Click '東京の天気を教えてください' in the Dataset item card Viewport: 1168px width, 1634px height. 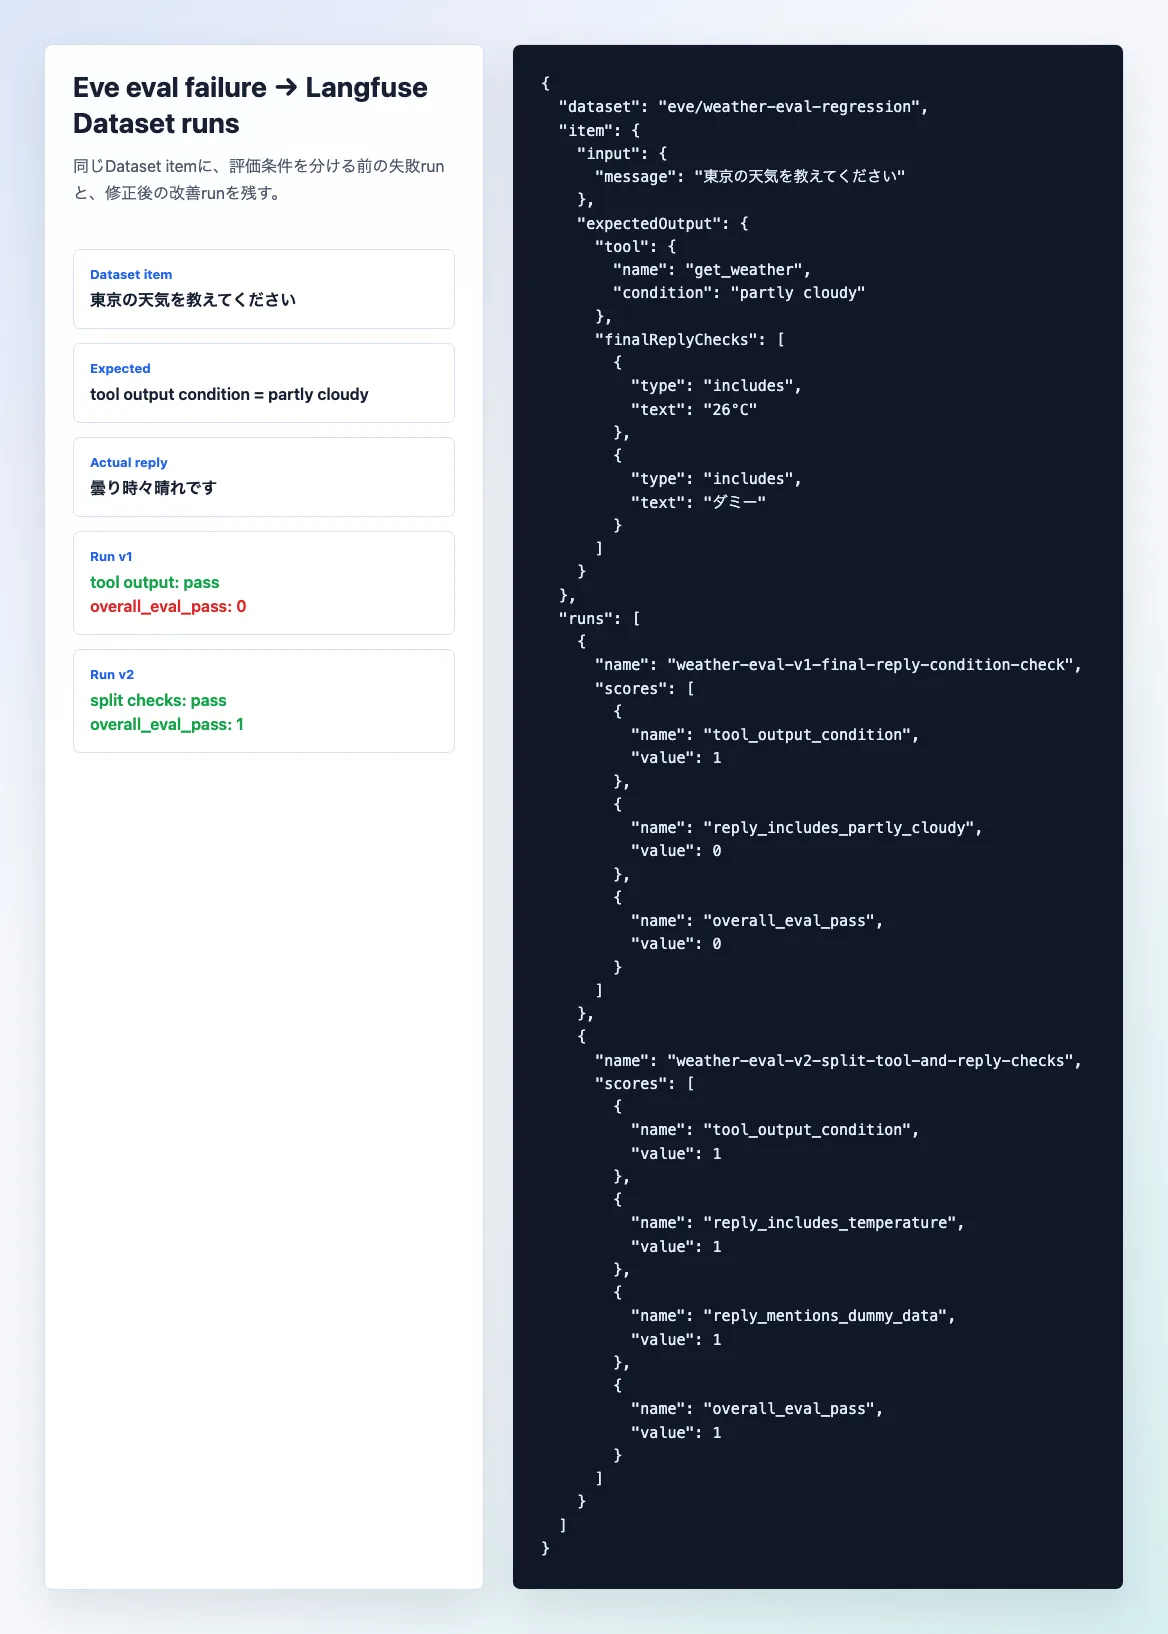(x=193, y=300)
